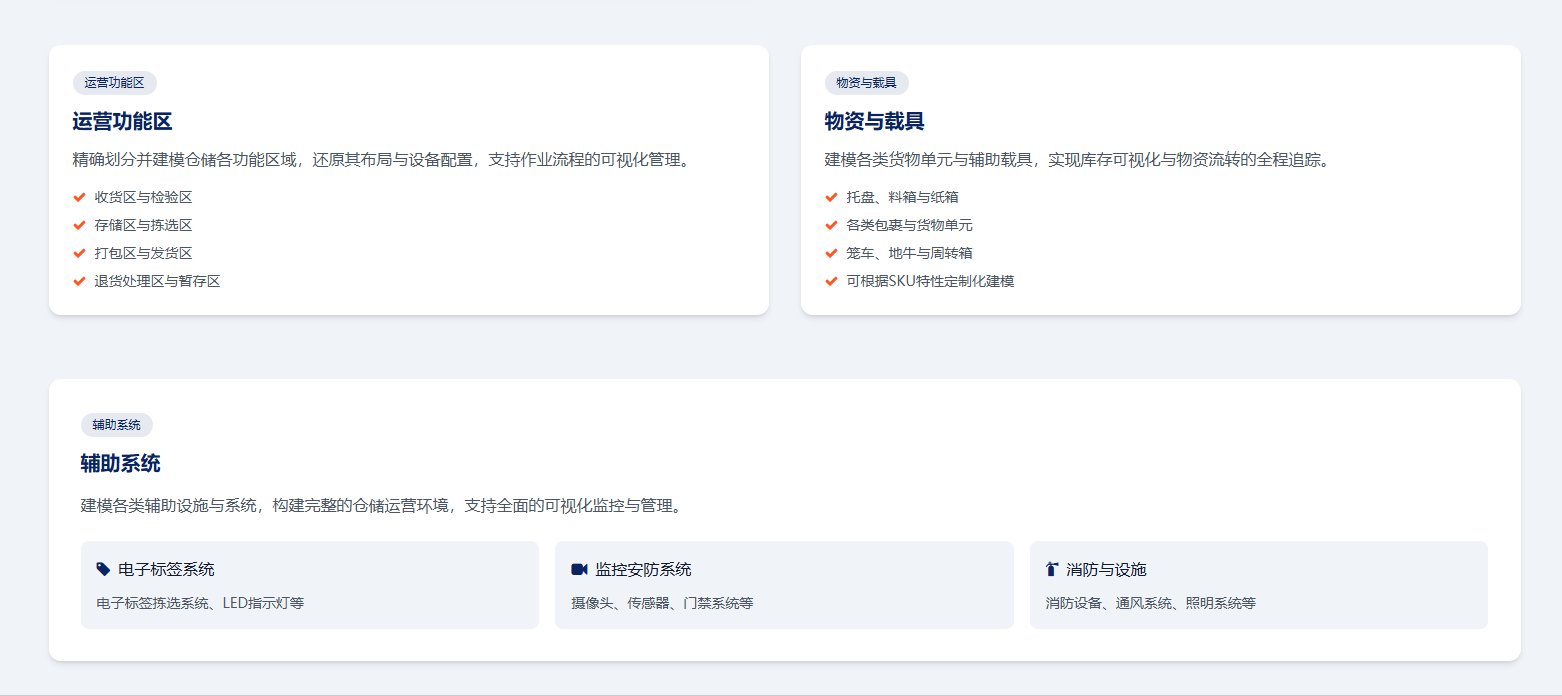Click the checkmark beside 可根据SKU特性定制化建模

point(831,281)
